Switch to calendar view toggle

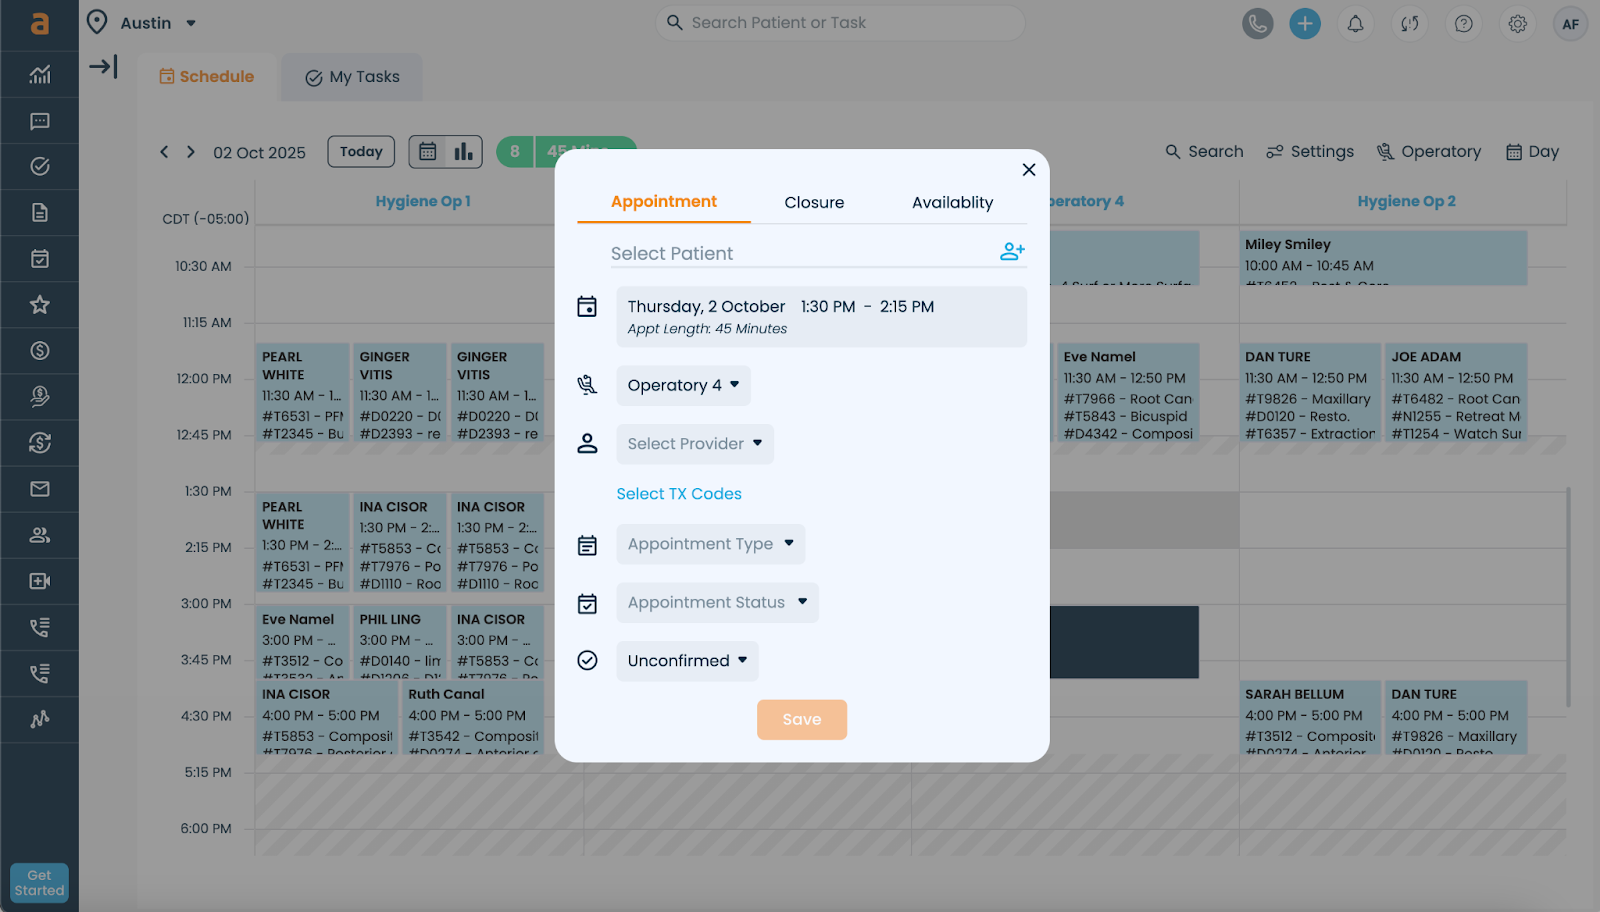pyautogui.click(x=428, y=152)
